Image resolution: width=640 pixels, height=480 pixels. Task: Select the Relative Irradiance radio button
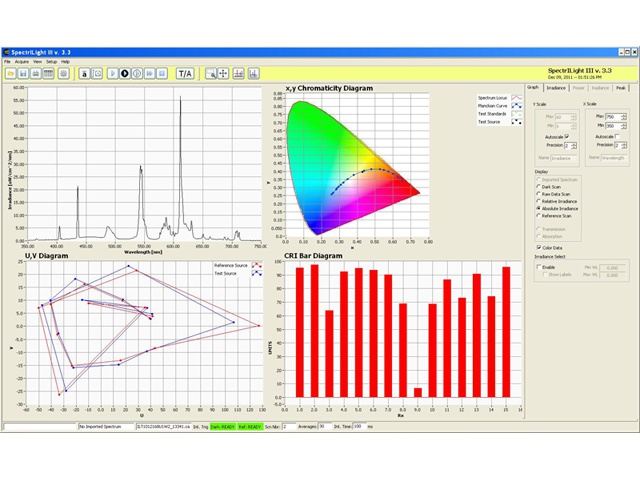pos(538,199)
